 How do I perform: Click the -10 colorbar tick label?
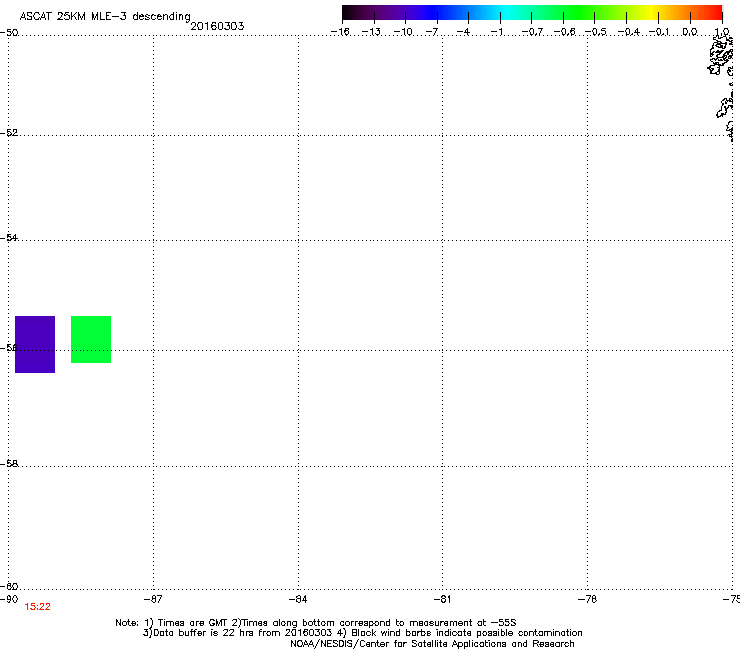[403, 32]
